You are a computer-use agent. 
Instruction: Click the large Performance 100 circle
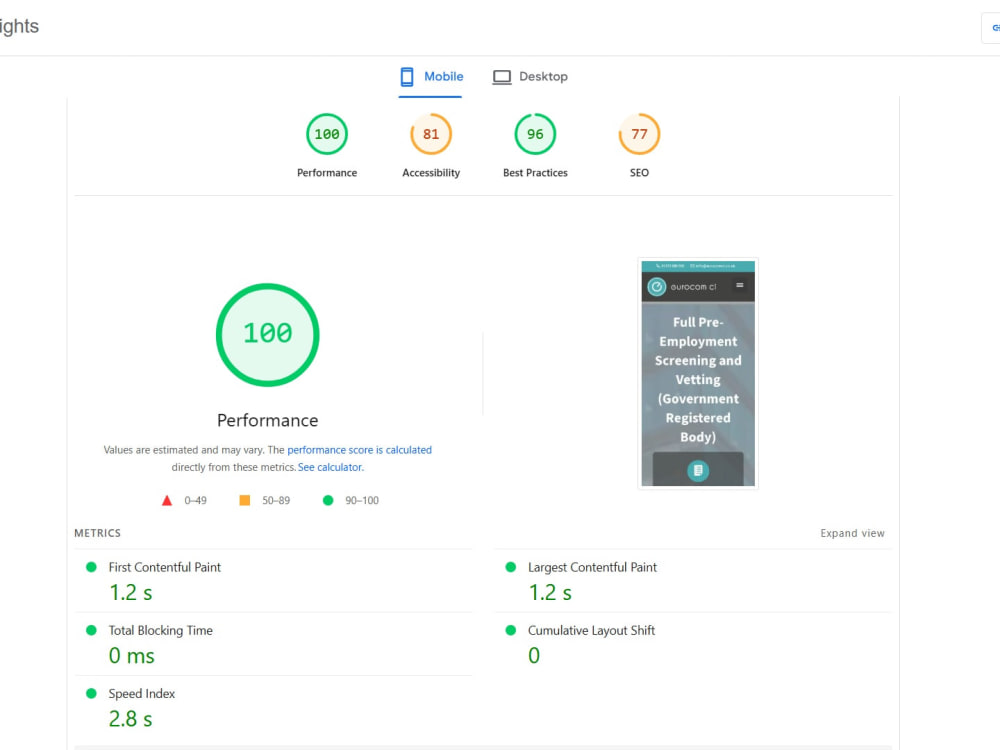tap(268, 335)
